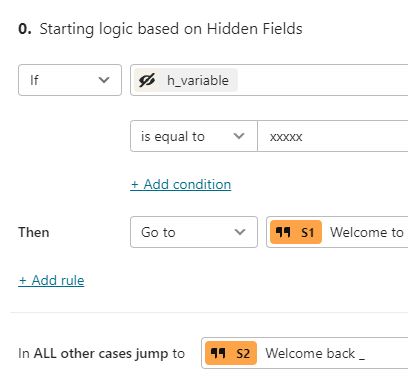Click chevron beside 'is equal to'

pos(239,136)
